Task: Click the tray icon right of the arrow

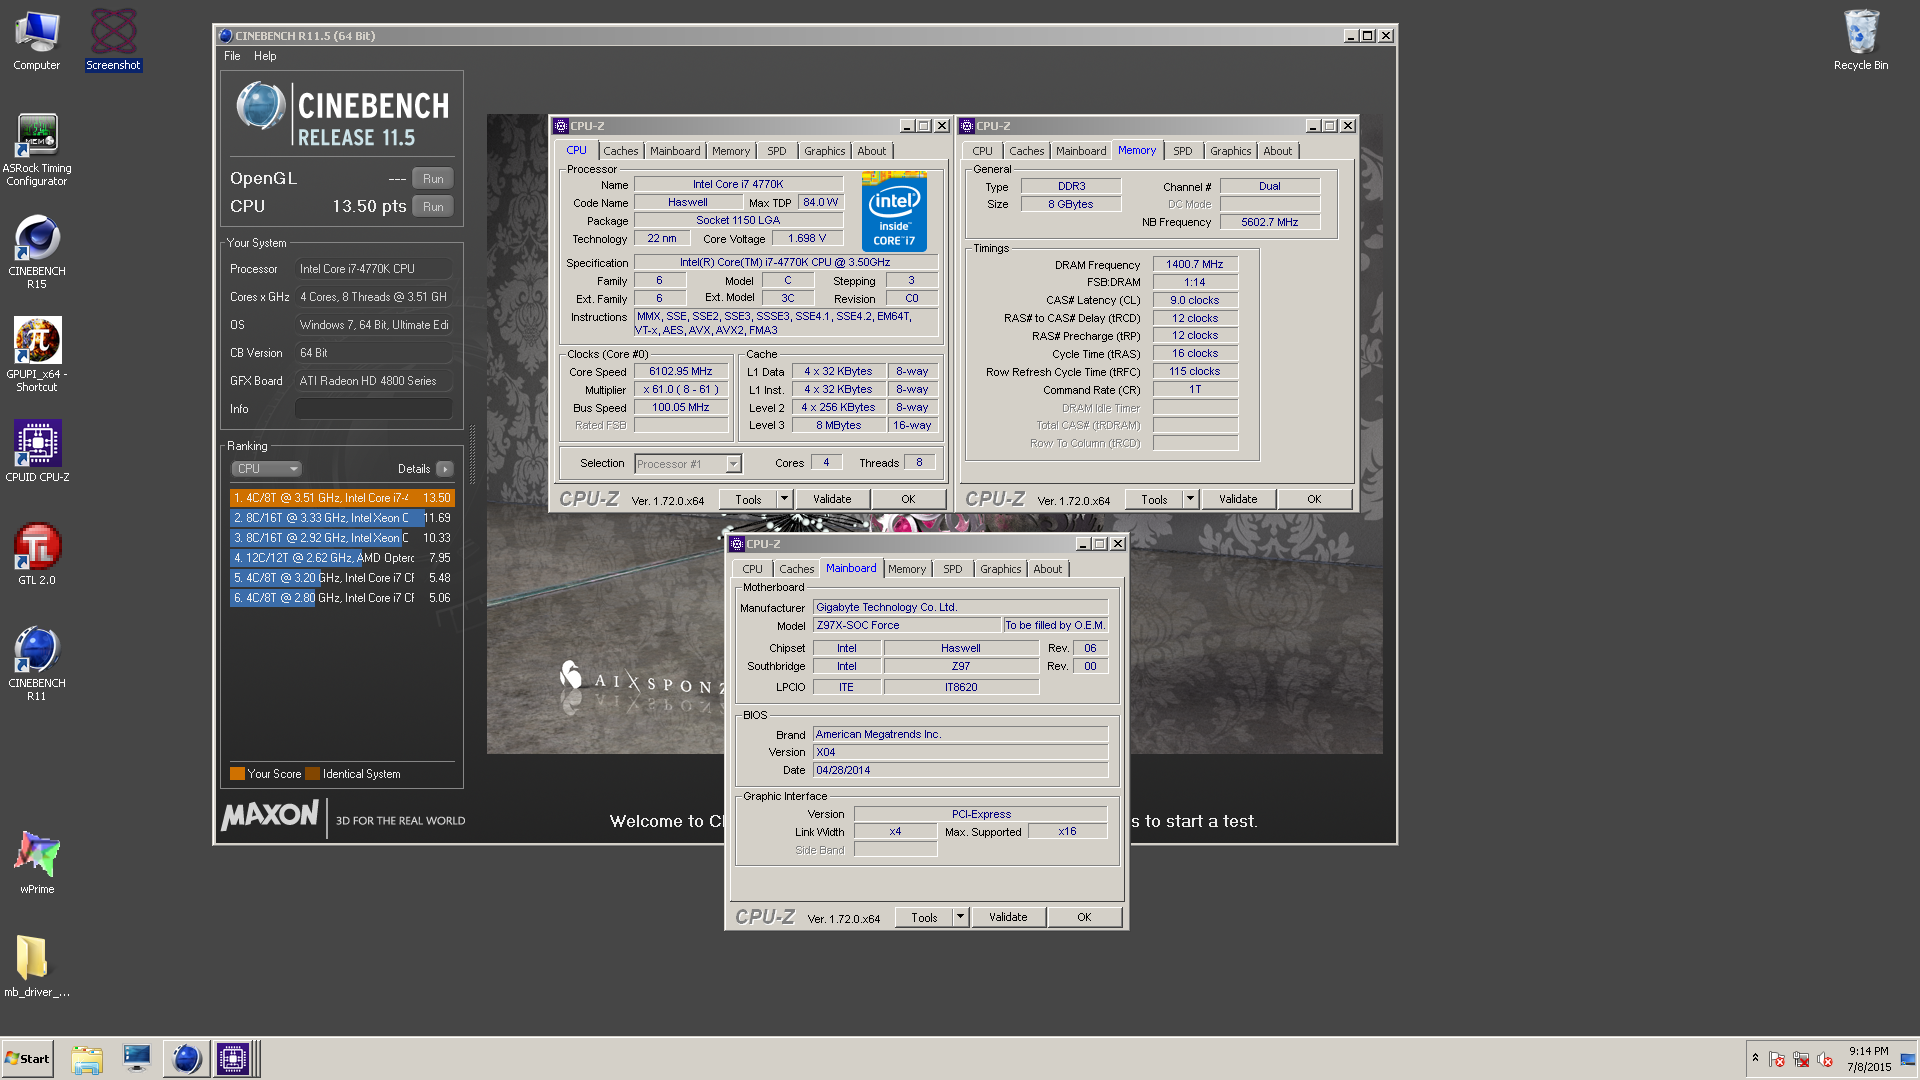Action: click(1777, 1060)
